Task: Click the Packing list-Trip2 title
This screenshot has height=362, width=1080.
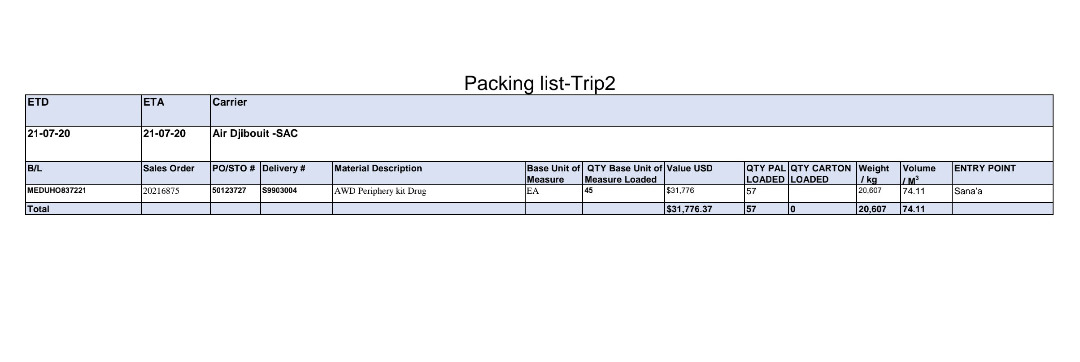Action: (x=539, y=83)
